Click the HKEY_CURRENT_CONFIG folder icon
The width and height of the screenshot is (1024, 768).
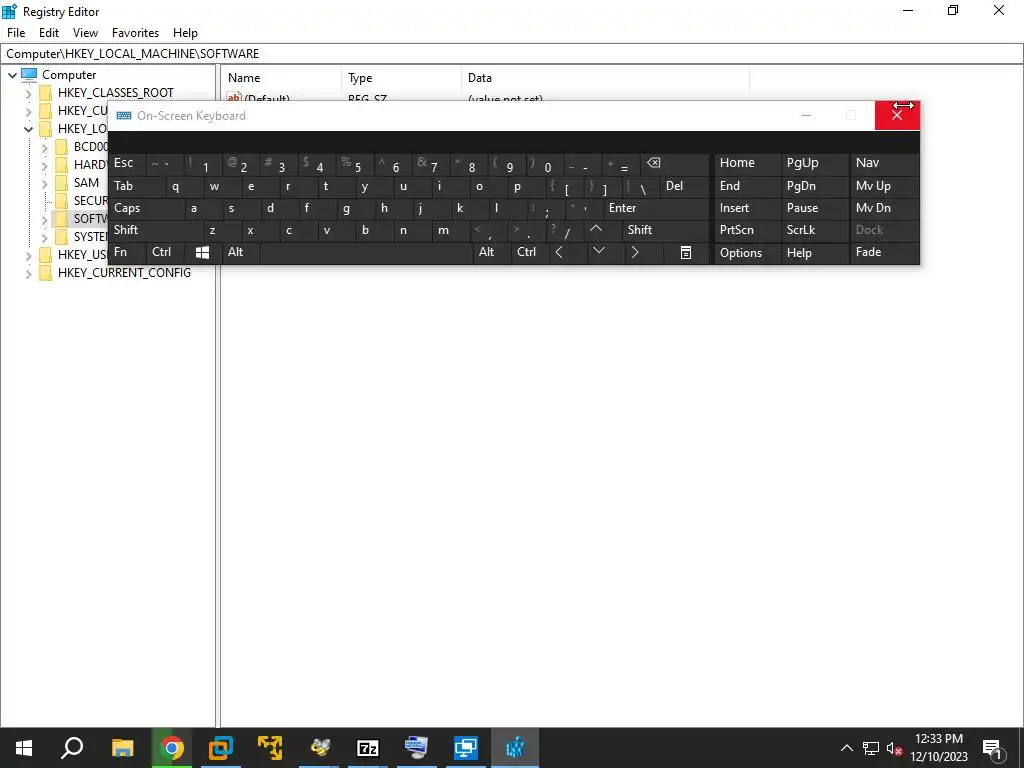(46, 273)
